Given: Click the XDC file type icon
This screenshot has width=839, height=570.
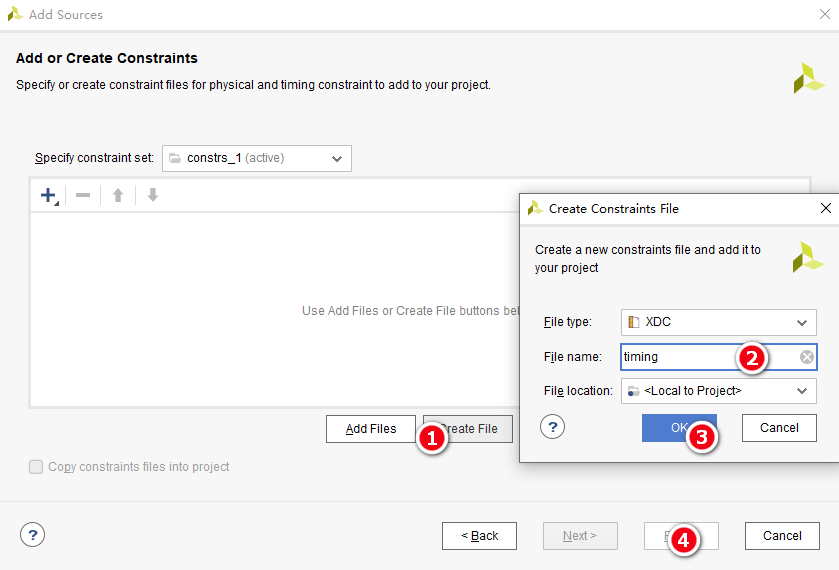Looking at the screenshot, I should pyautogui.click(x=634, y=322).
